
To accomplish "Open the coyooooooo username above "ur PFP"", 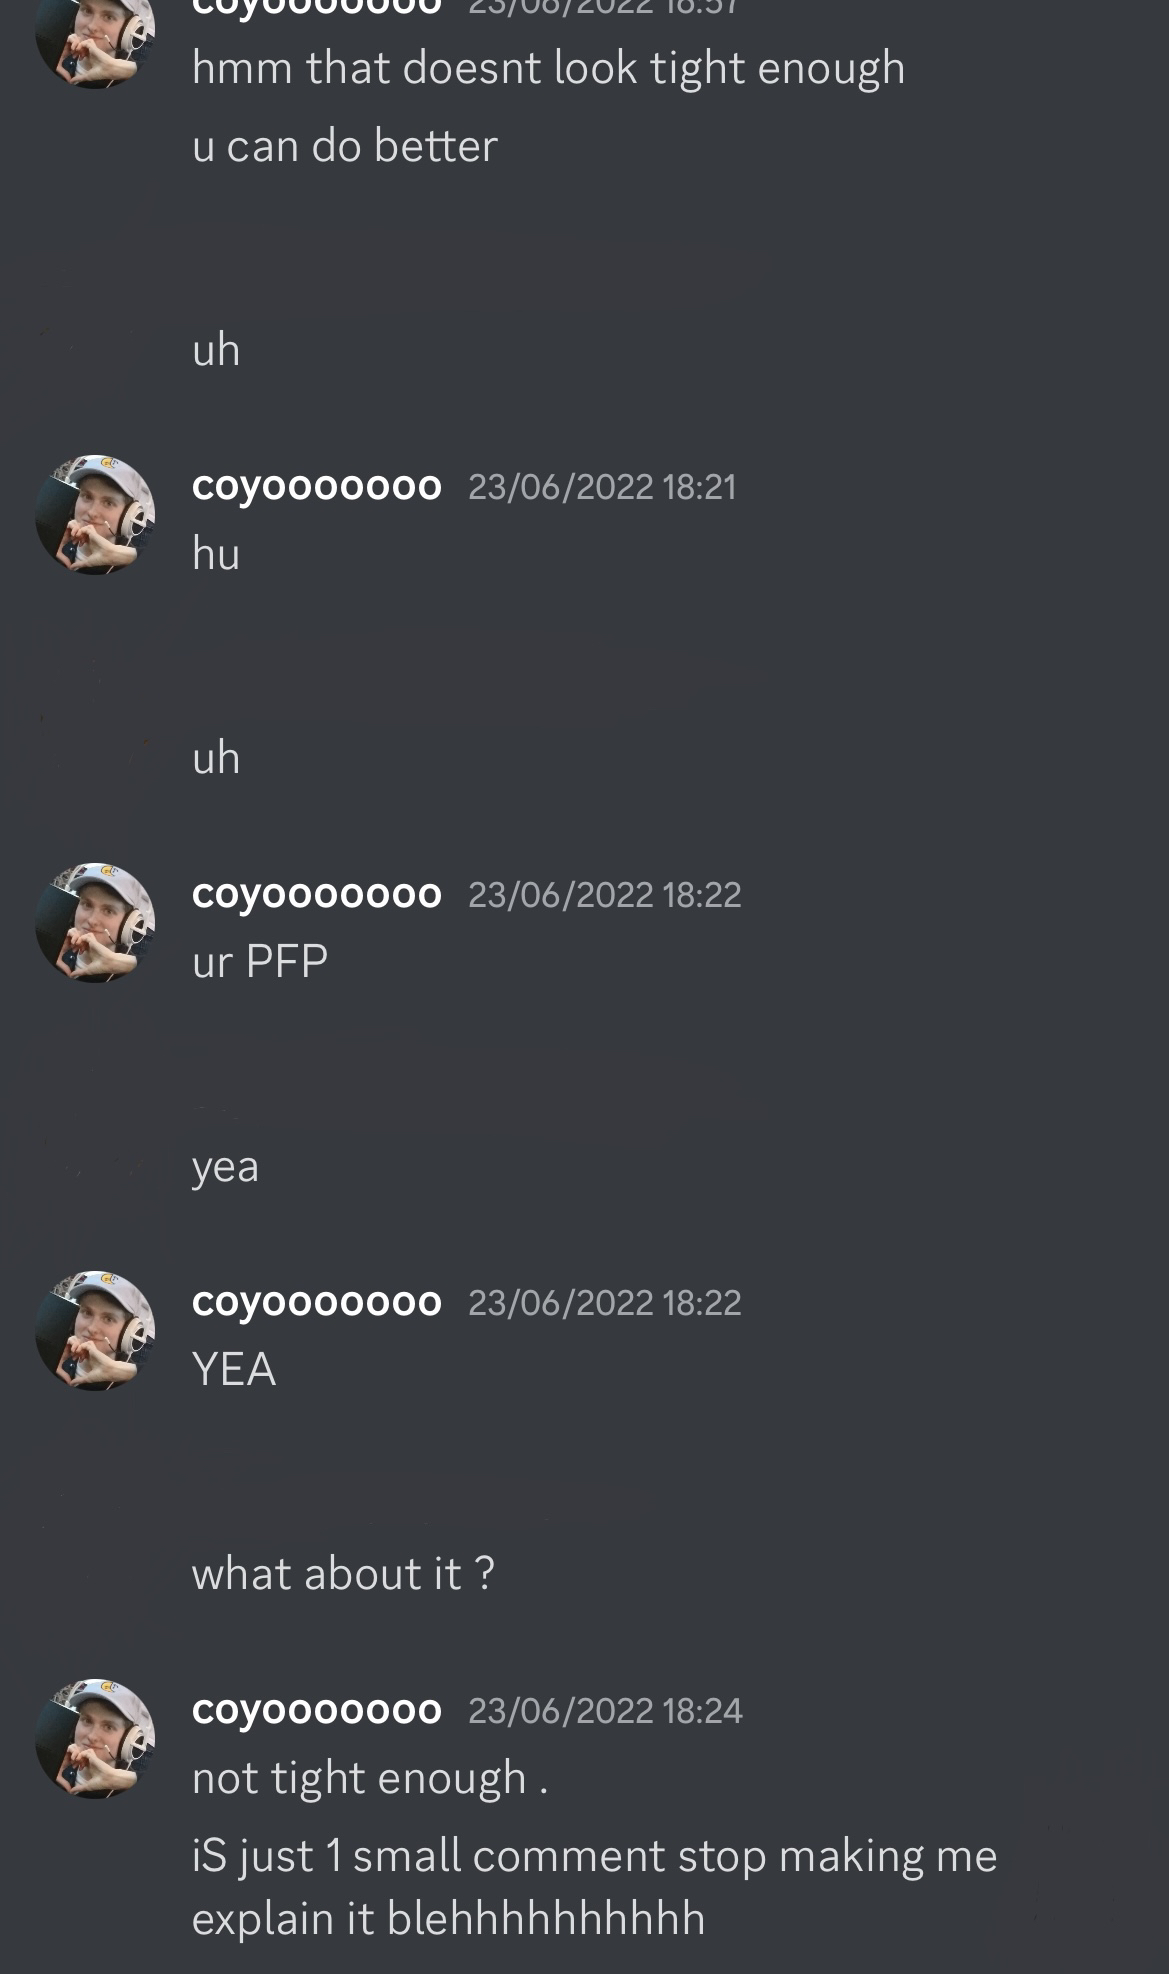I will (316, 894).
